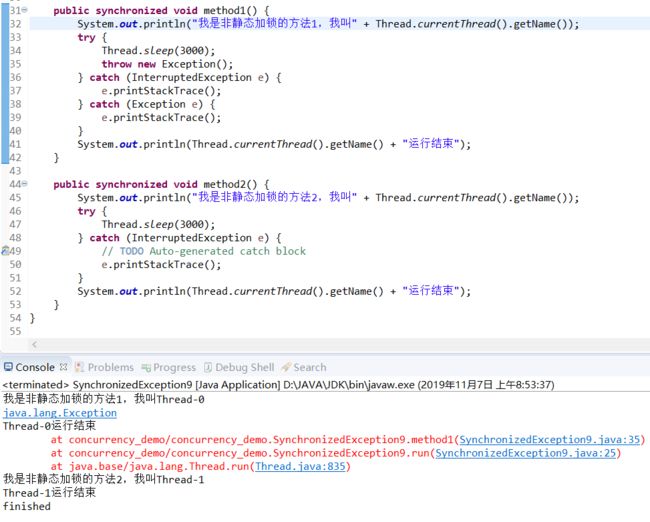Click the Debug Shell tab icon
Screen dimensions: 650x522
[208, 367]
